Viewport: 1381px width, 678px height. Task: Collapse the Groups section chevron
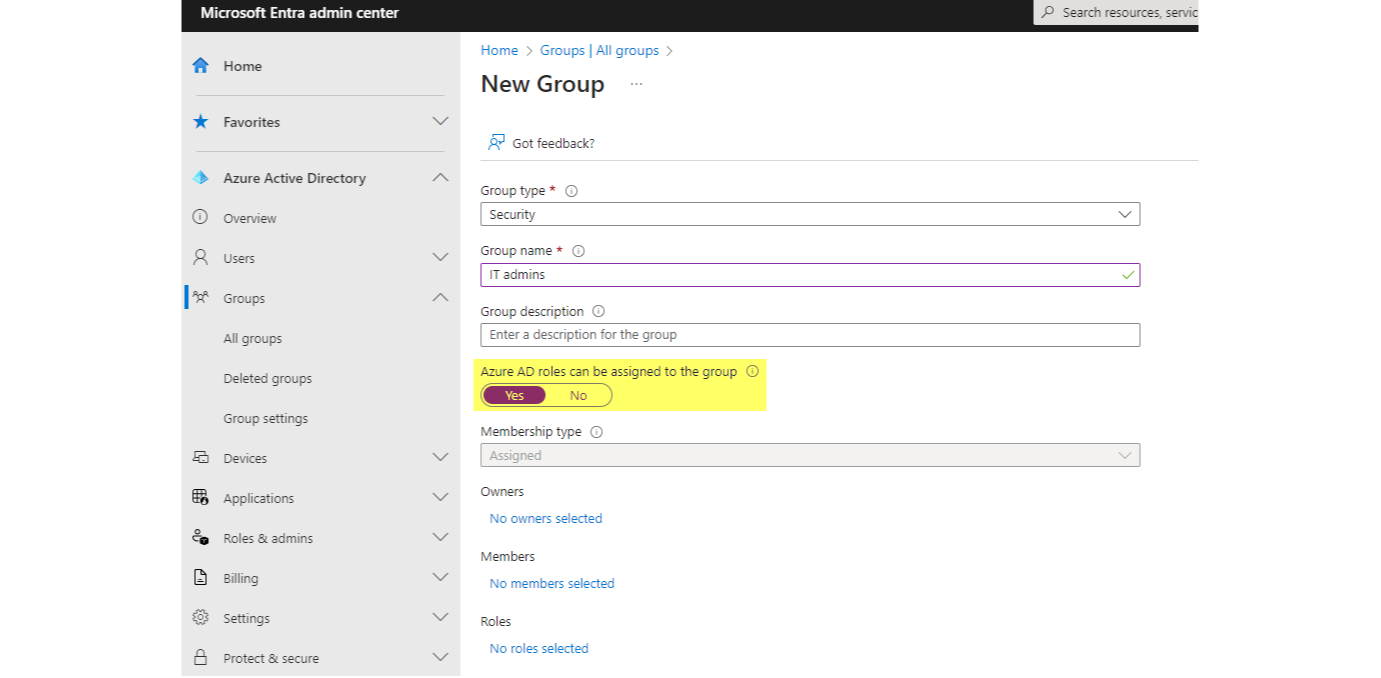[x=440, y=298]
